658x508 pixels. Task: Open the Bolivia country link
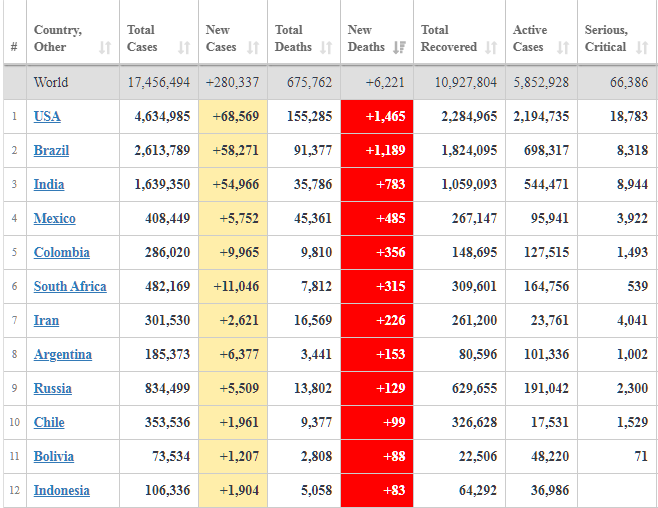pyautogui.click(x=54, y=457)
